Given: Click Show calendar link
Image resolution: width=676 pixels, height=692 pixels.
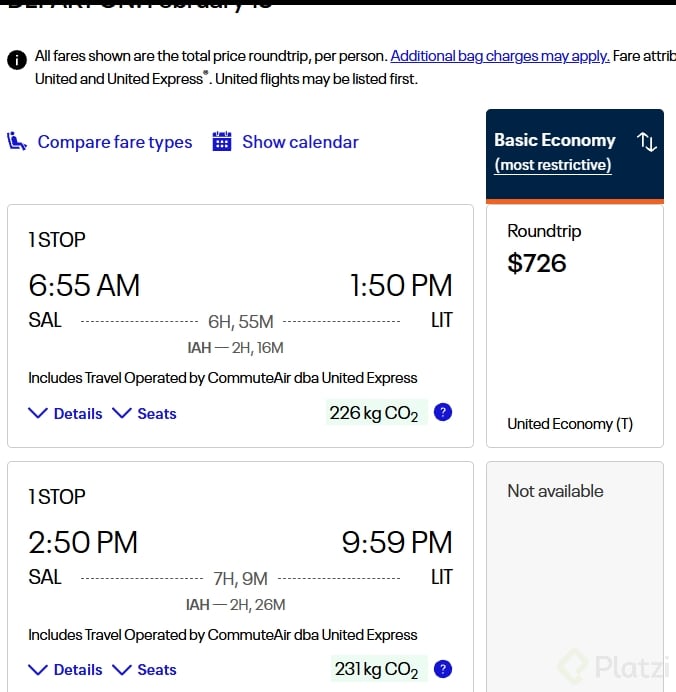Looking at the screenshot, I should [300, 142].
